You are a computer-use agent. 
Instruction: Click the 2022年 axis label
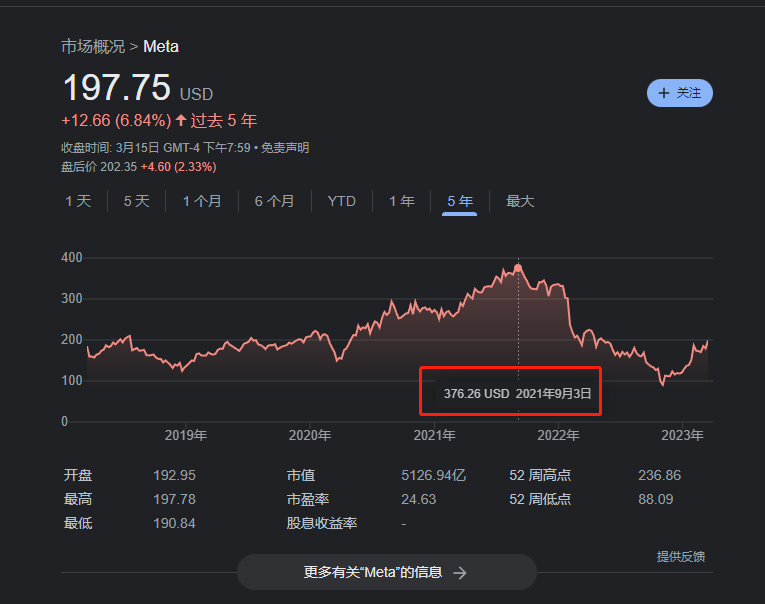[x=558, y=435]
